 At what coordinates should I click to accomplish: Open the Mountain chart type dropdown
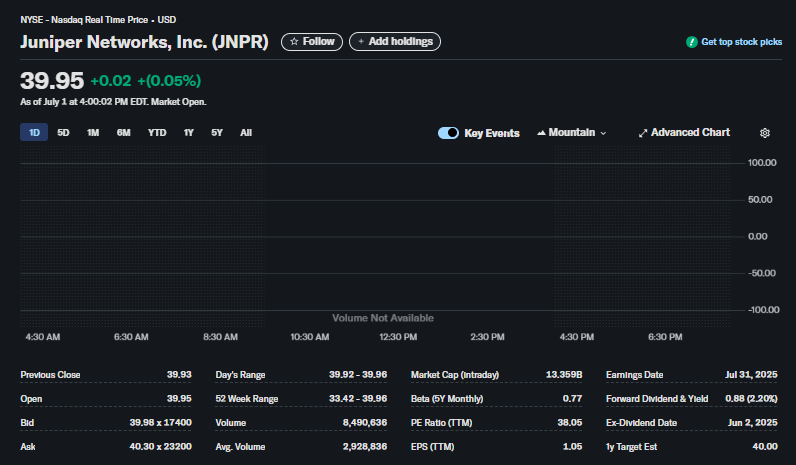coord(572,132)
